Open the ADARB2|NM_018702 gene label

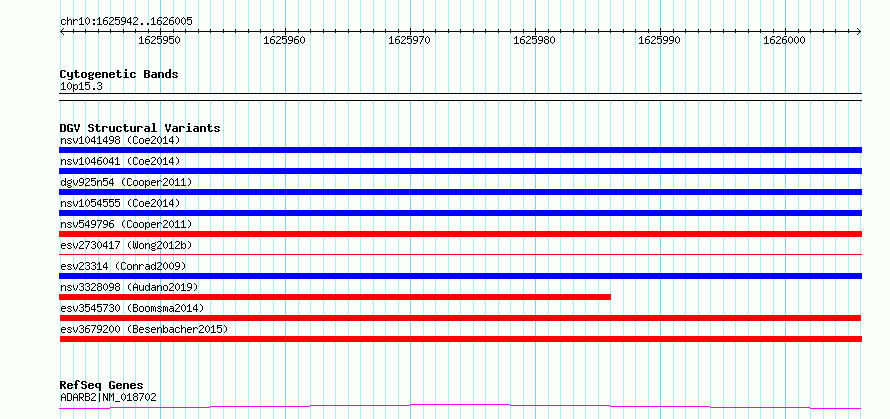pyautogui.click(x=108, y=397)
